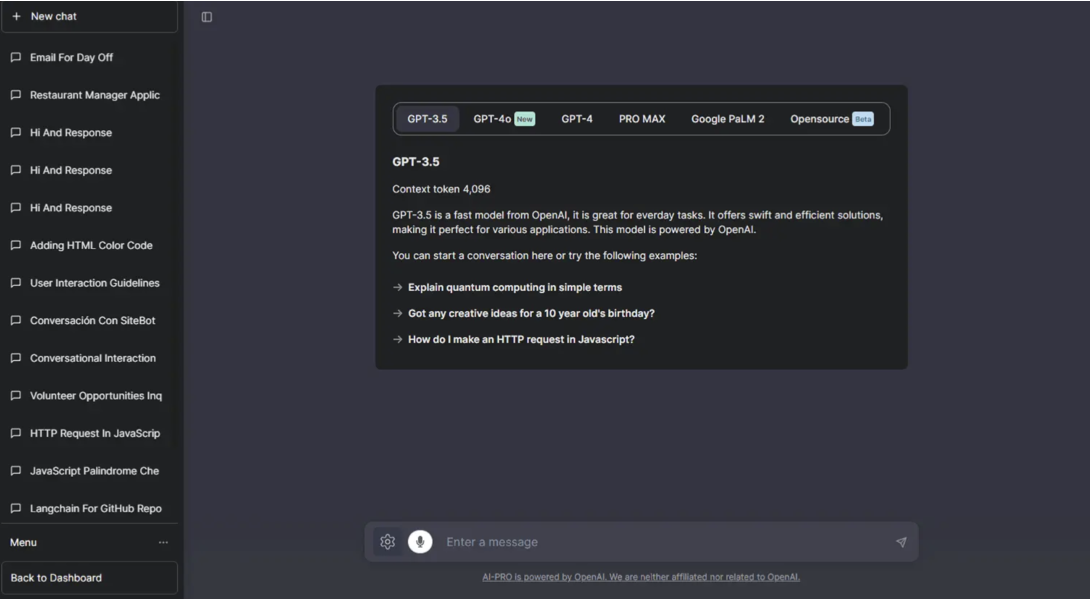Click chat icon beside Volunteer Opportunities Inq
Viewport: 1091px width, 599px height.
pos(16,395)
